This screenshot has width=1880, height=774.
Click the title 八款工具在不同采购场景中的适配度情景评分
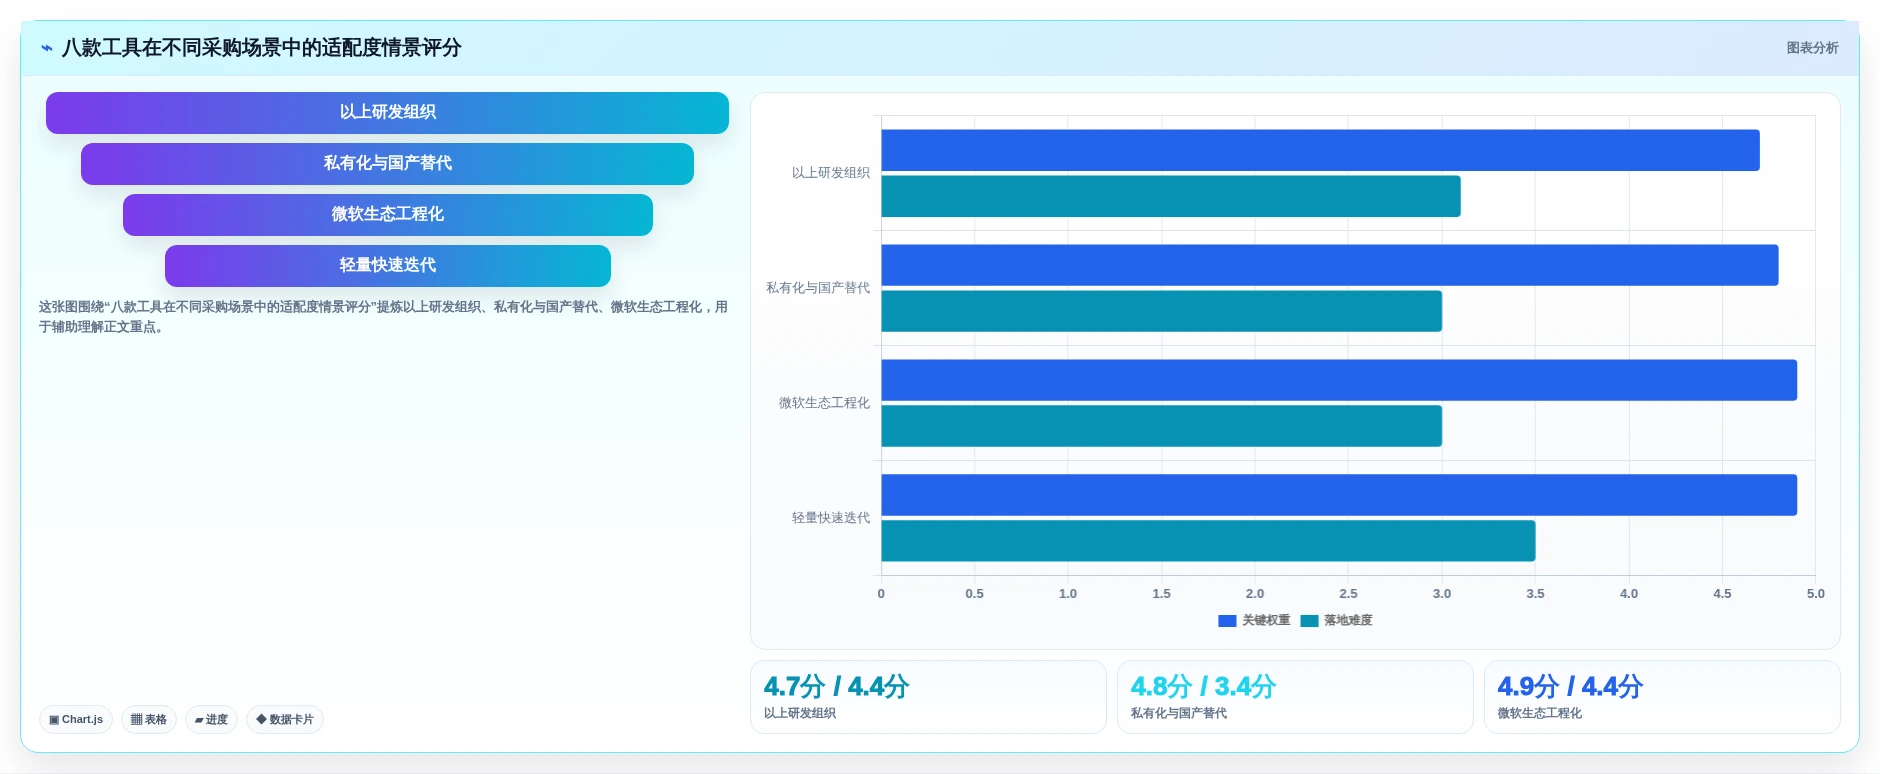click(261, 48)
